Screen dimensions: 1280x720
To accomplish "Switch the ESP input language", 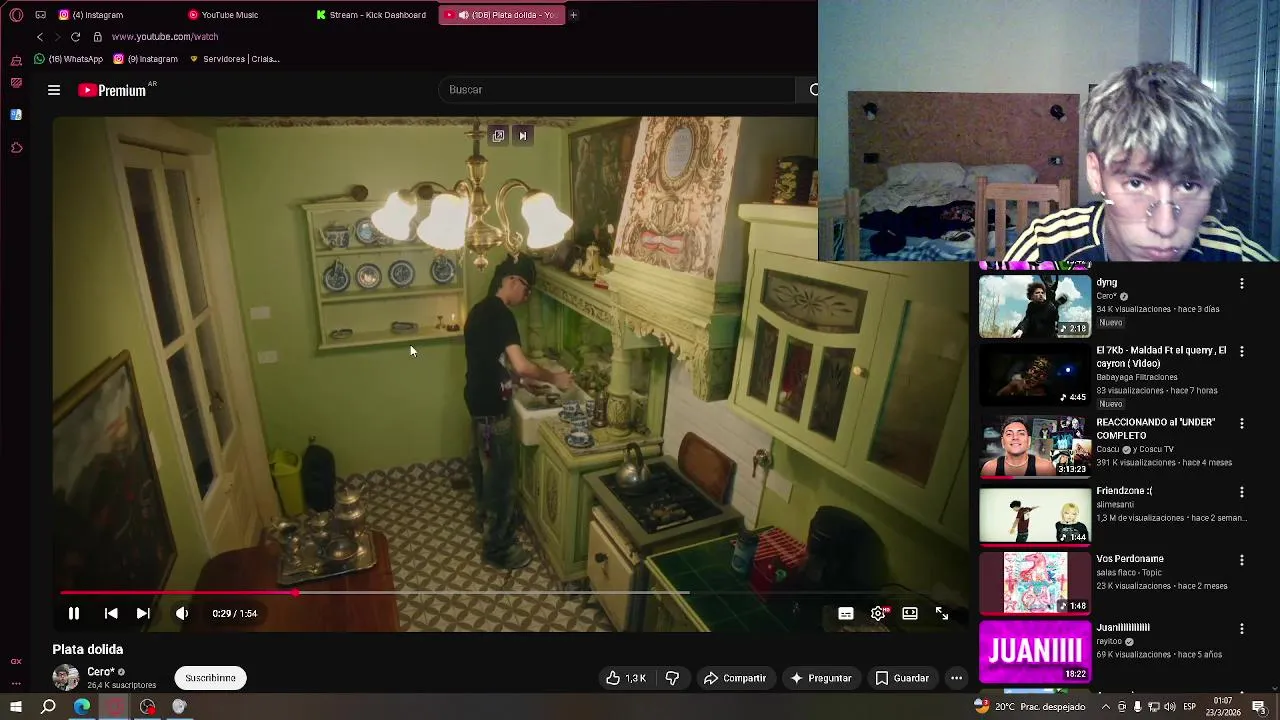I will point(1190,707).
